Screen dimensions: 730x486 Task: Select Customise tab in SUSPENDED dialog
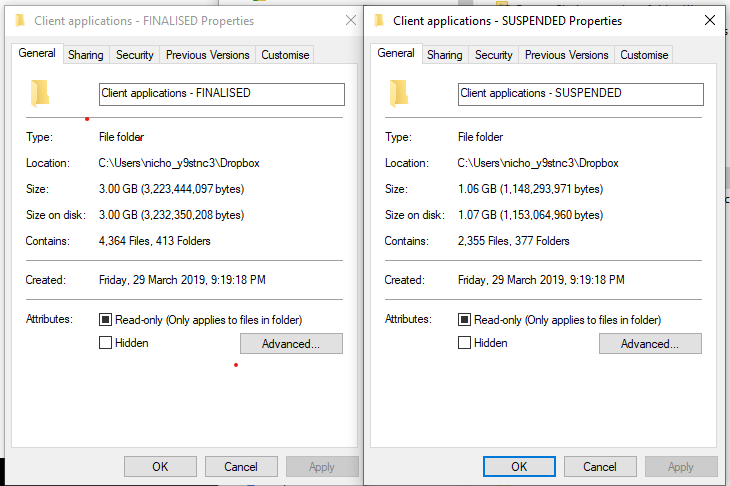click(x=644, y=55)
